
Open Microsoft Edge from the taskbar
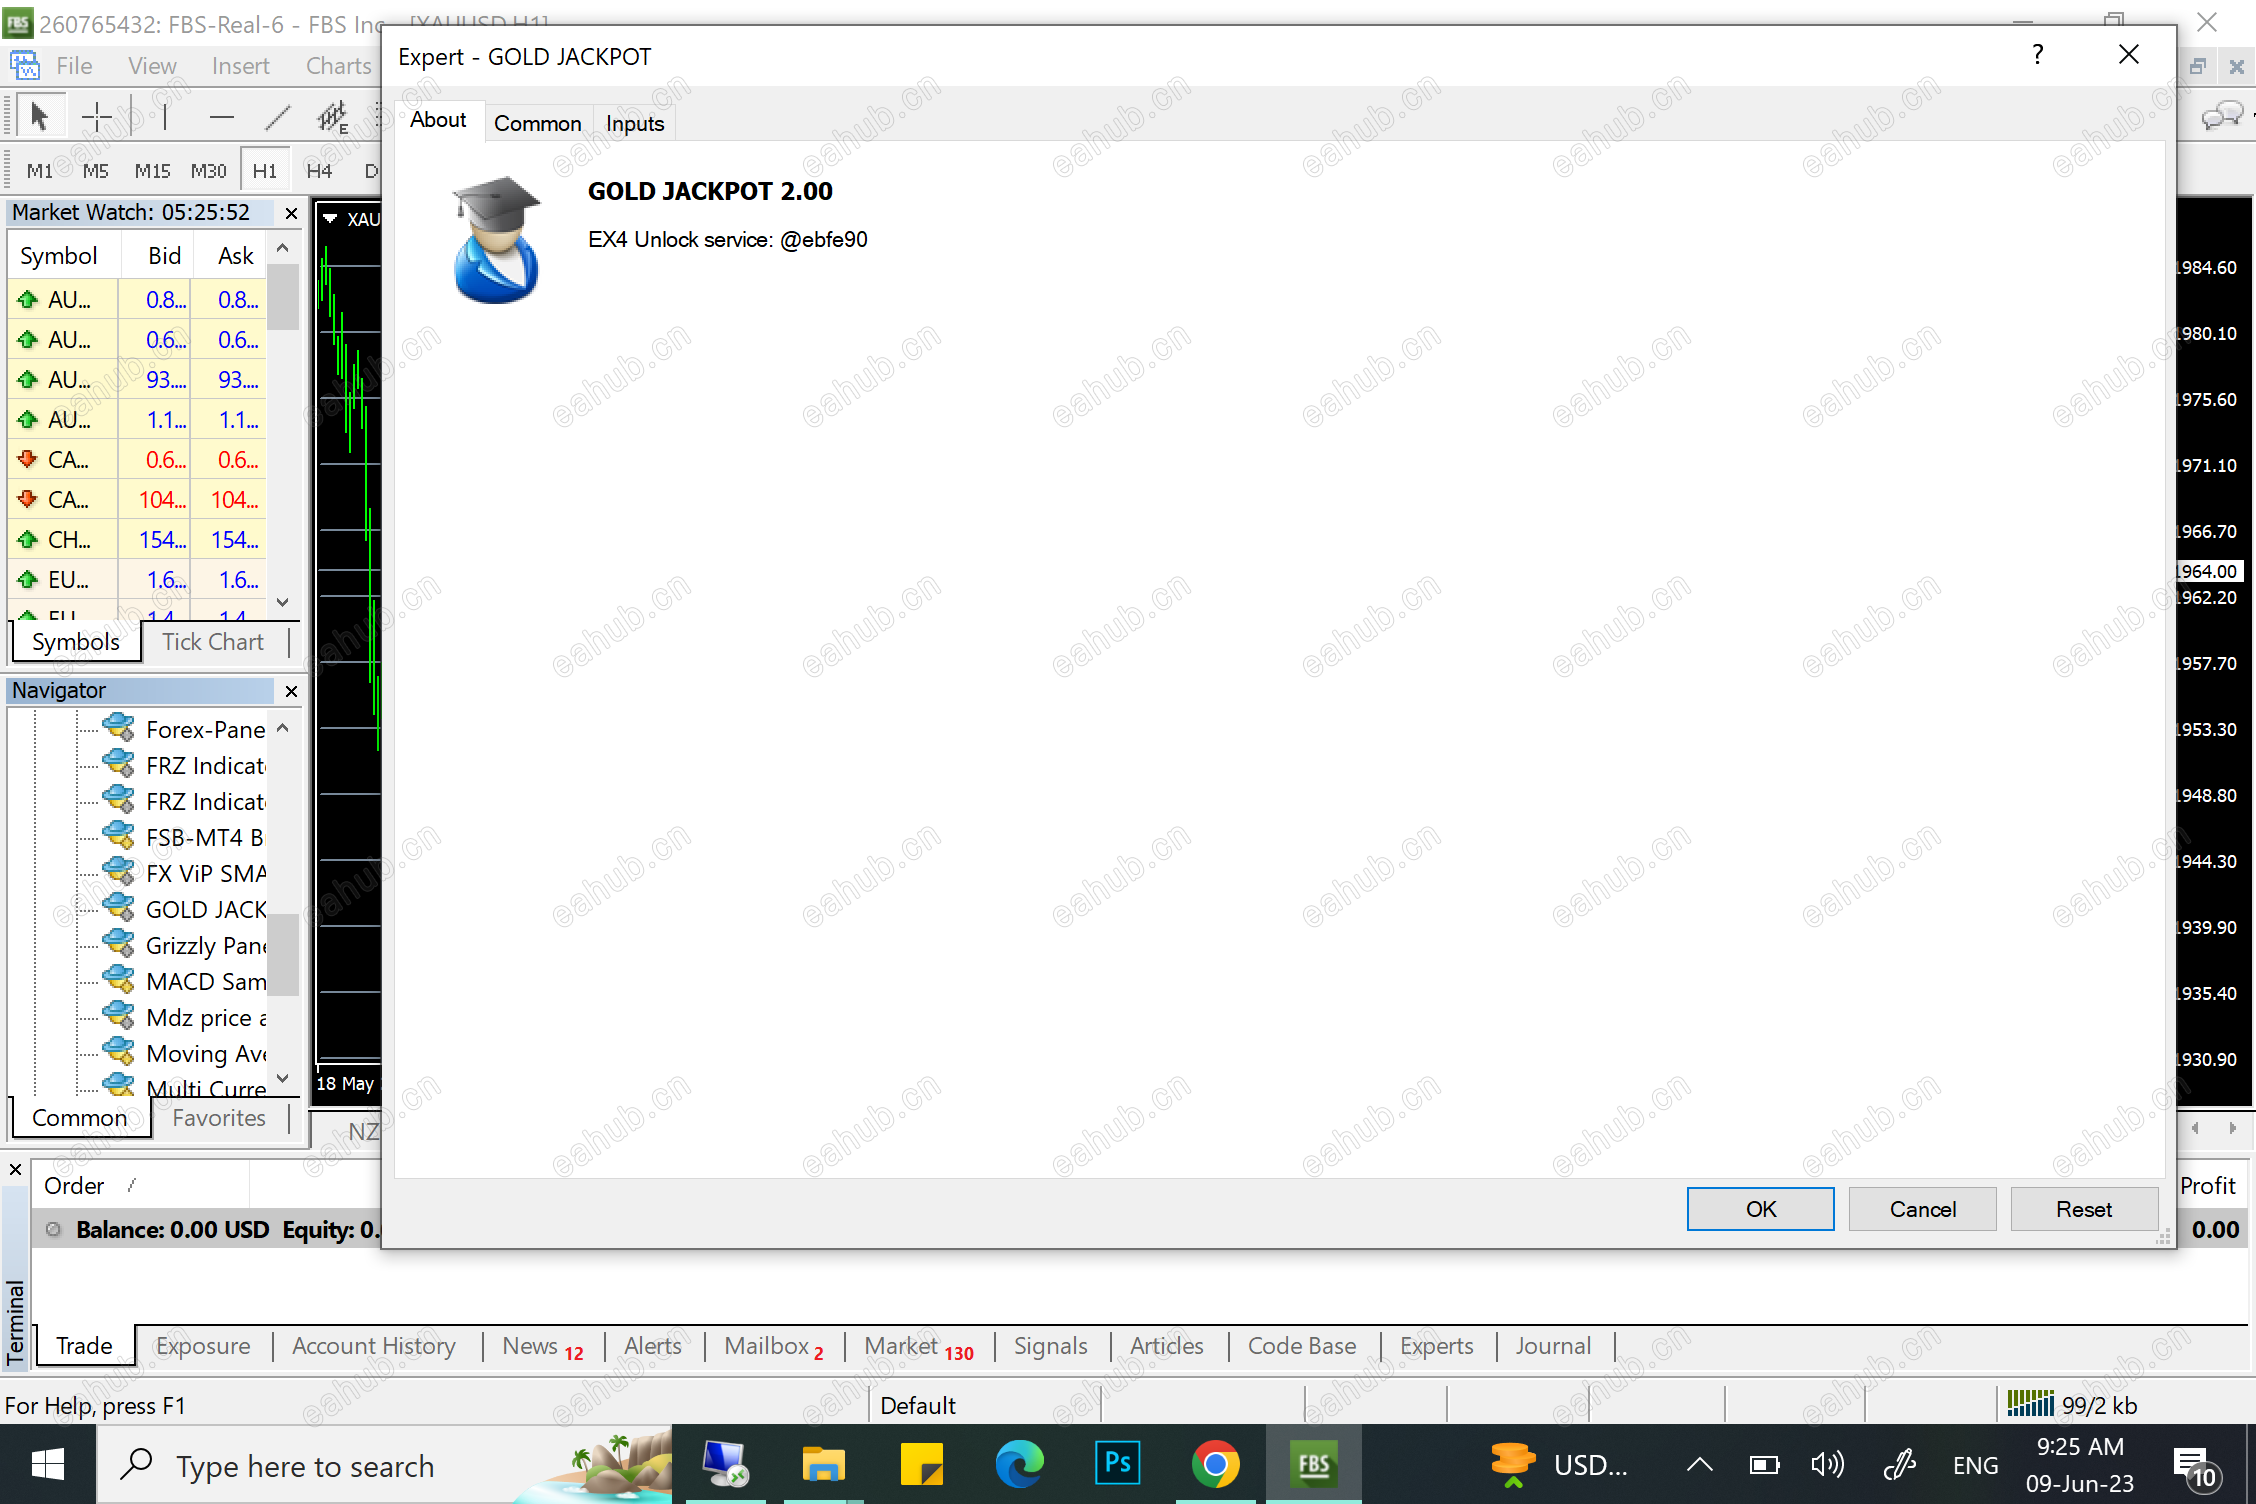[x=1019, y=1465]
